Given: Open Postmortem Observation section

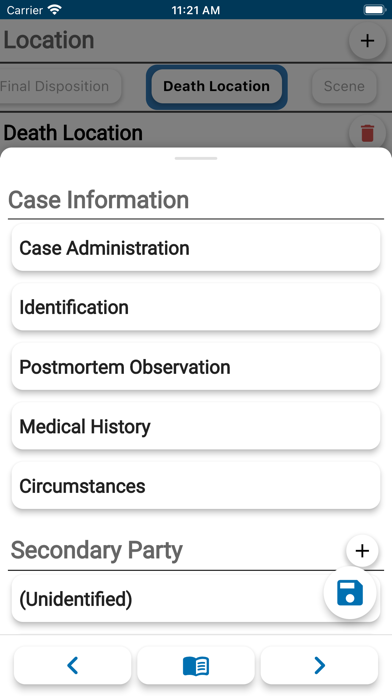Looking at the screenshot, I should click(196, 367).
